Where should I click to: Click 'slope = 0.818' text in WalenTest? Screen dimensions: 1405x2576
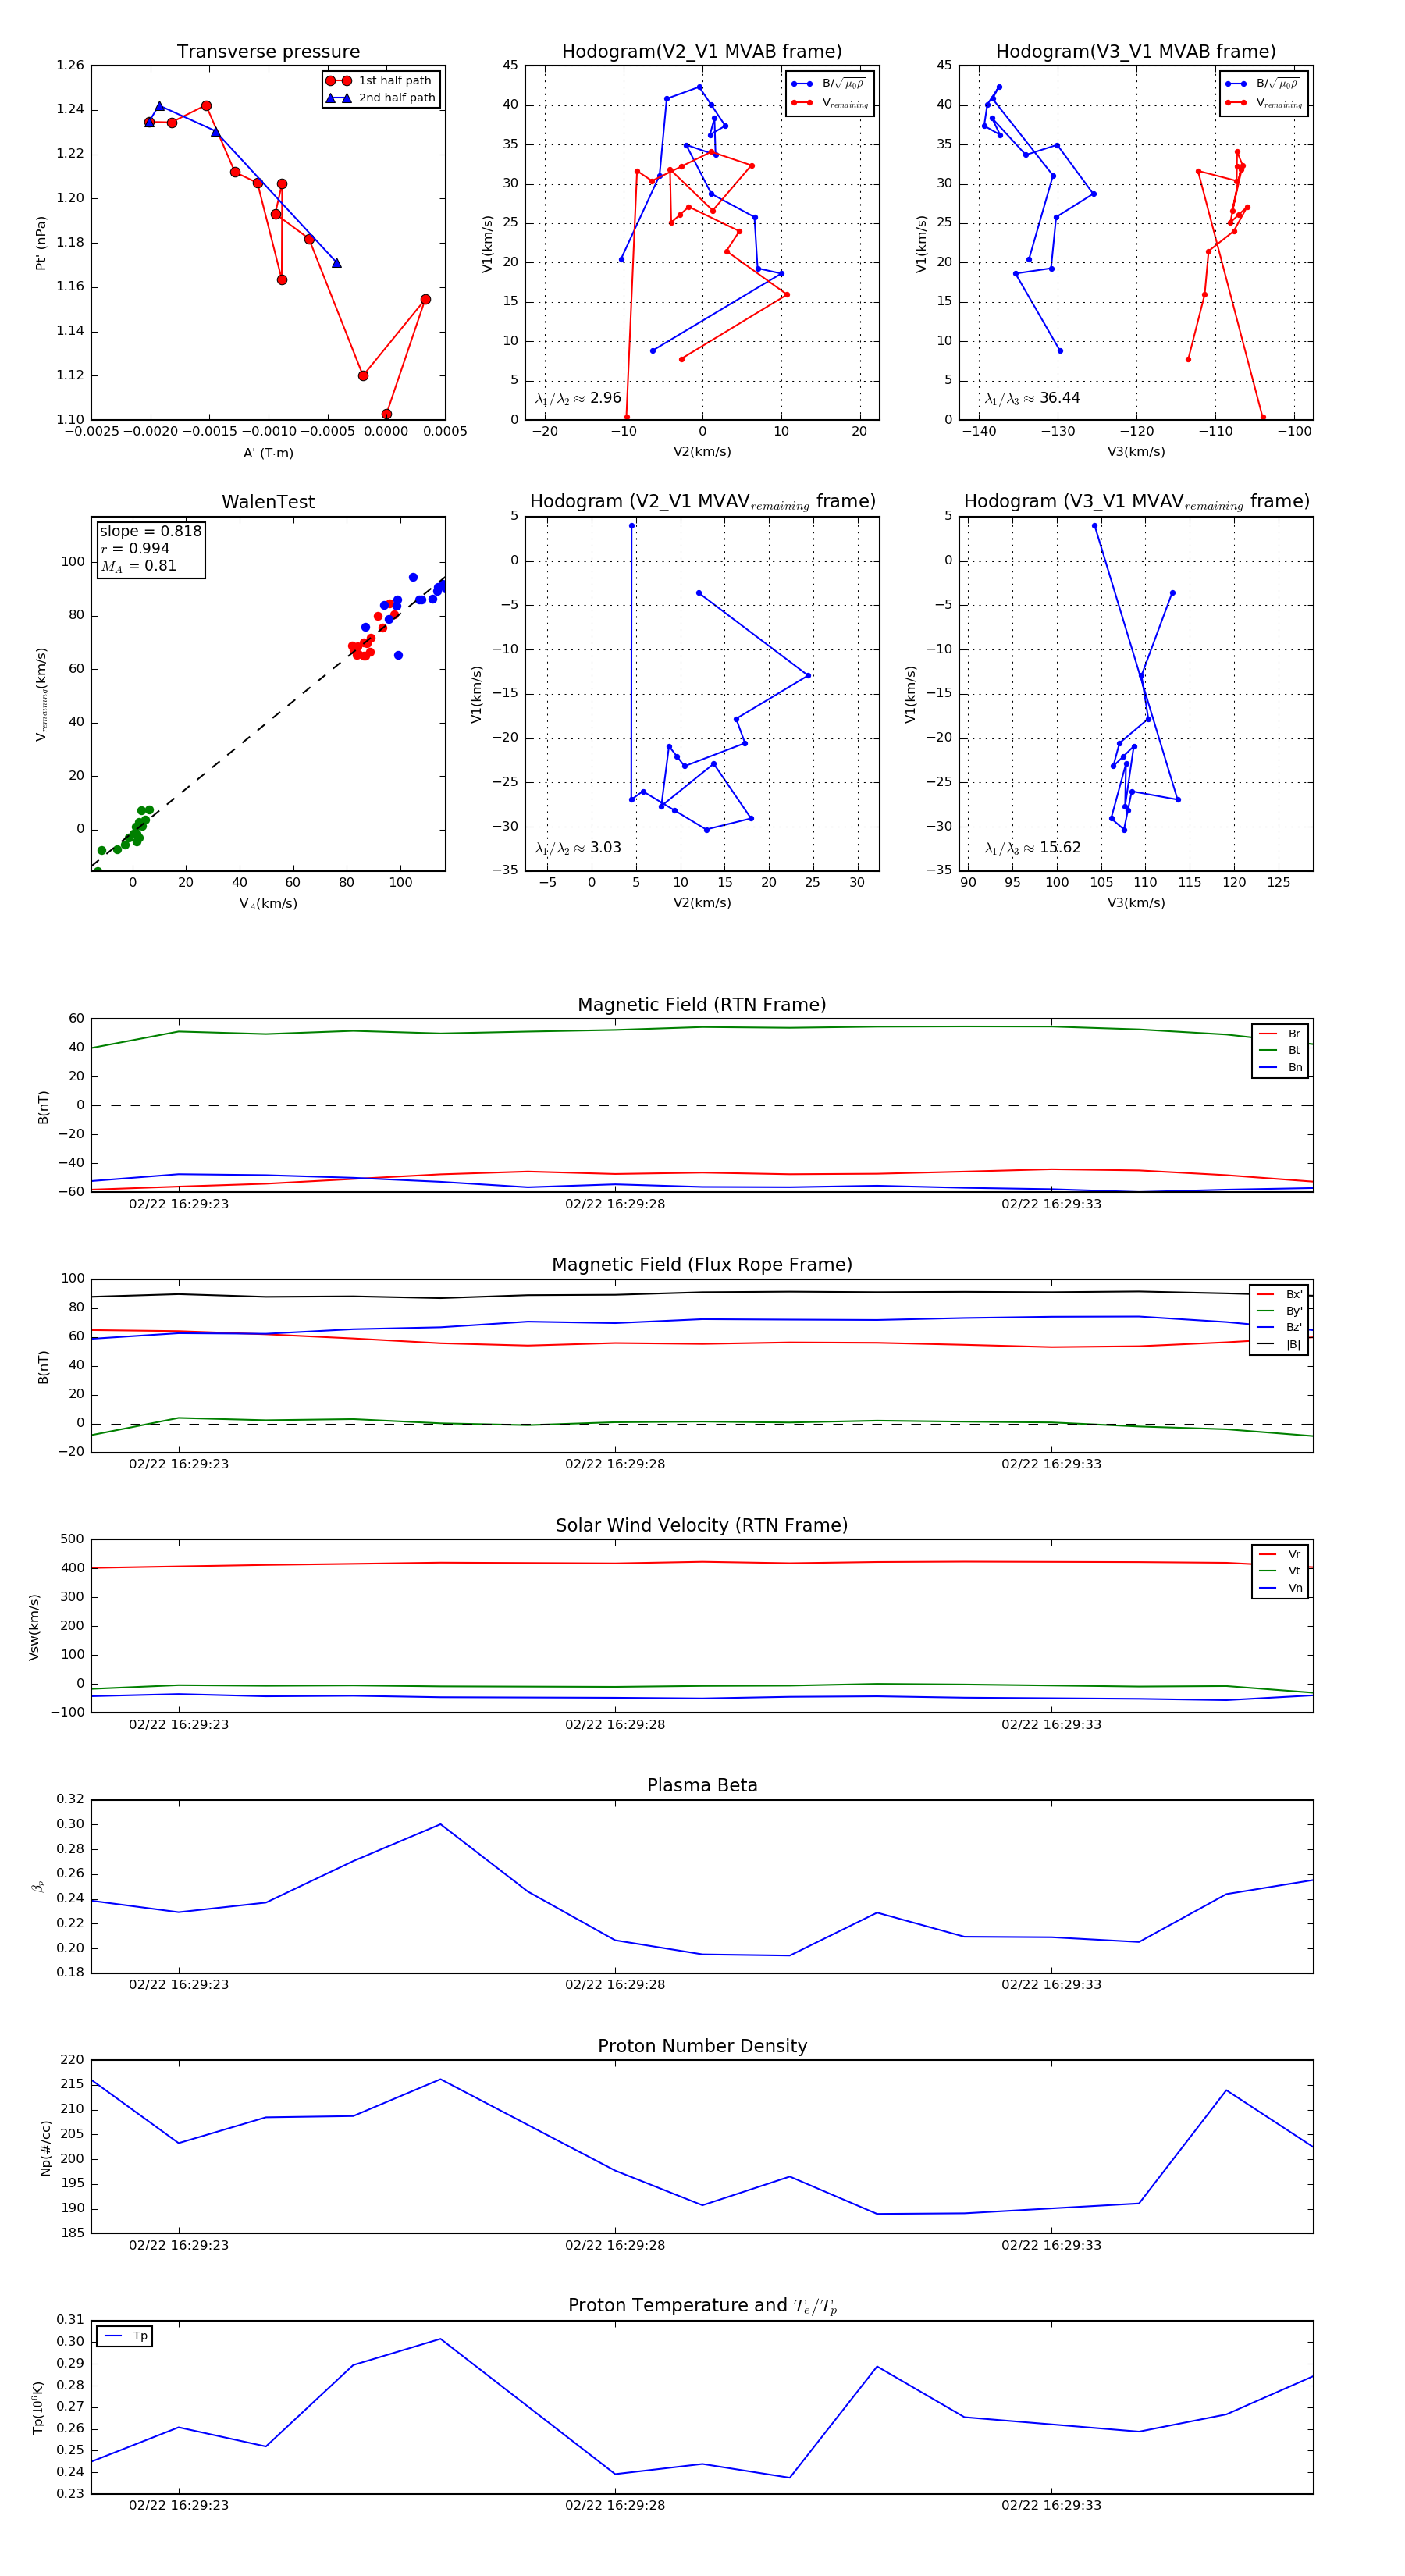tap(150, 531)
